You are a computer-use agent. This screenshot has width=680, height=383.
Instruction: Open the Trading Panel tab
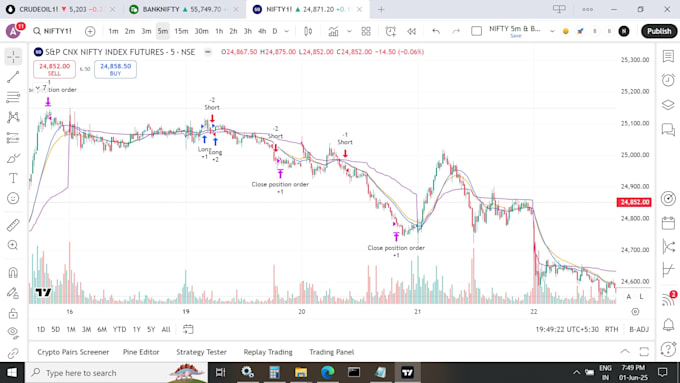(331, 352)
